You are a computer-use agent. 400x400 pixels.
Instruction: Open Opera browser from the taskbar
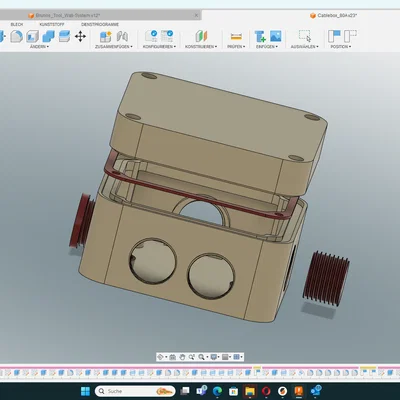[x=266, y=391]
